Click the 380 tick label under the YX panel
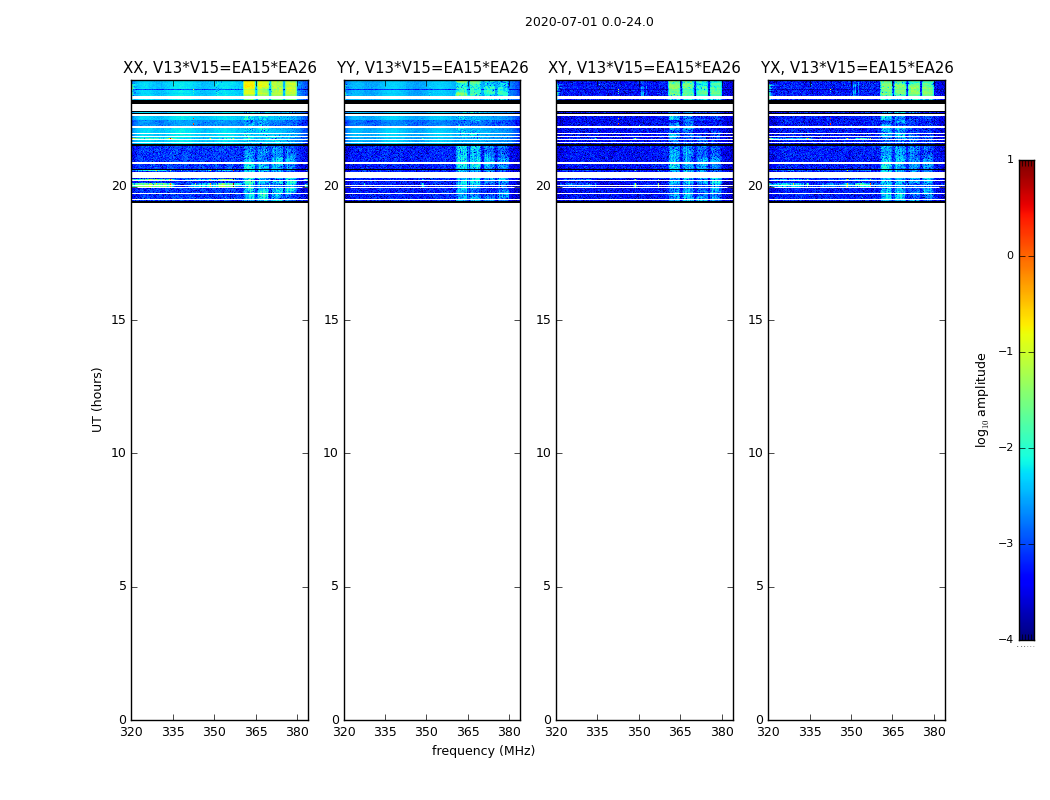This screenshot has width=1050, height=800. pos(934,732)
